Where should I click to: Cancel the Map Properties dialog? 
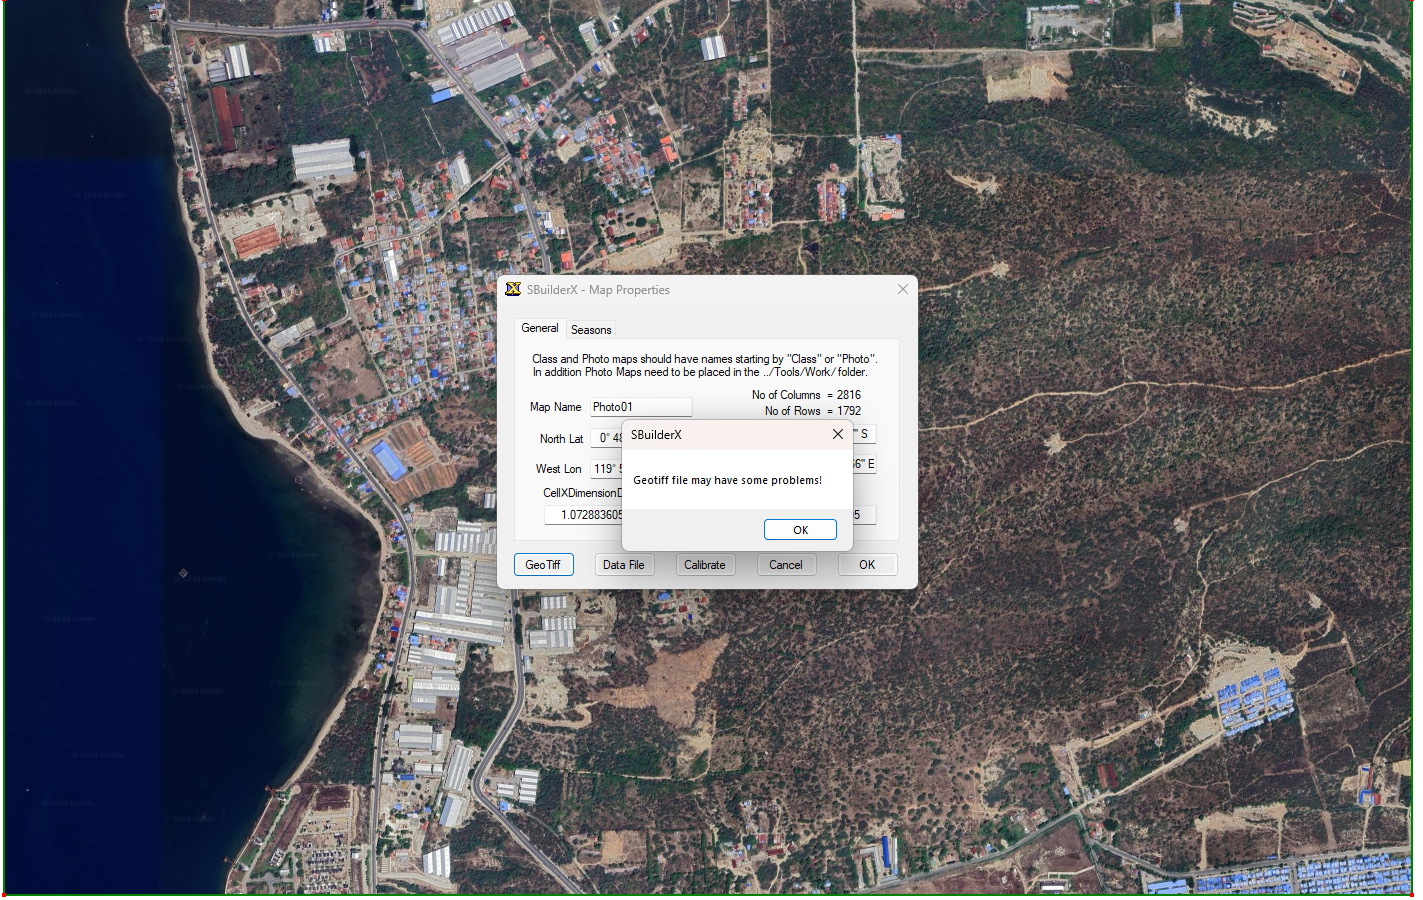pos(785,565)
